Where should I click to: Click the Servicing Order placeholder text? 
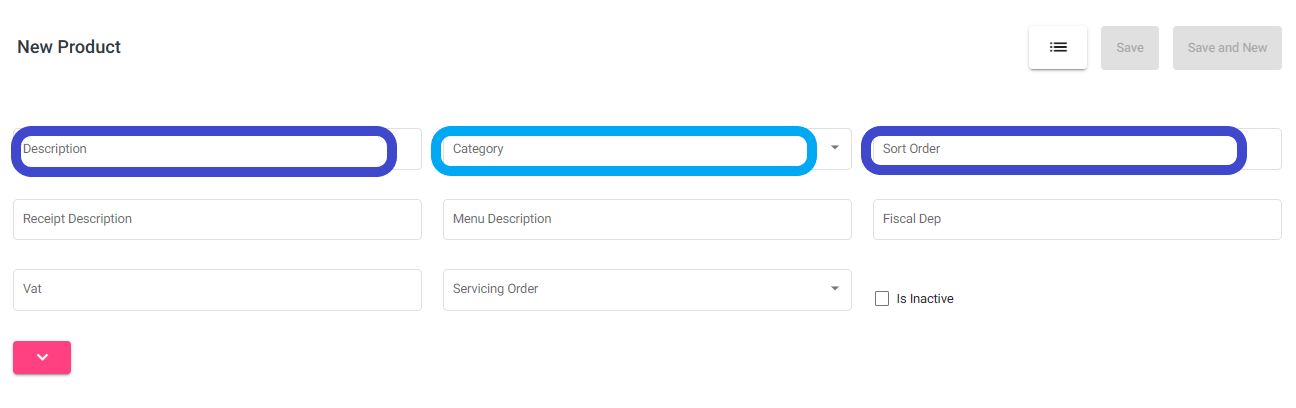coord(495,289)
